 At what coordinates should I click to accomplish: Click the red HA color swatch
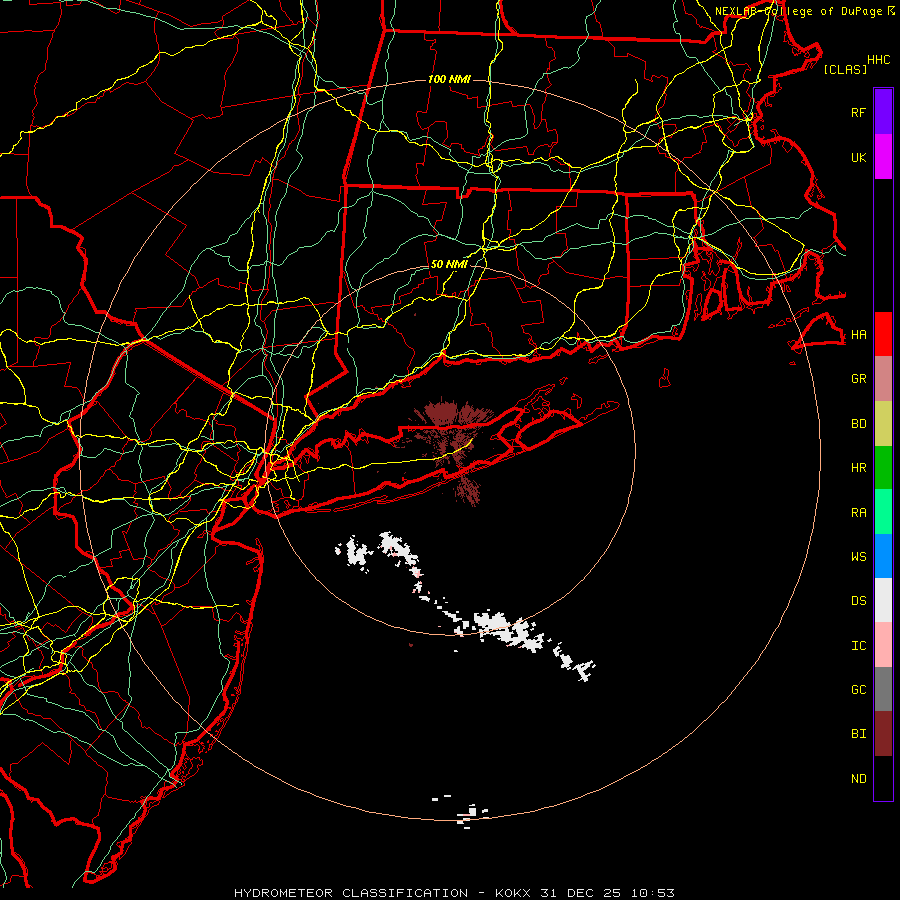[x=883, y=334]
